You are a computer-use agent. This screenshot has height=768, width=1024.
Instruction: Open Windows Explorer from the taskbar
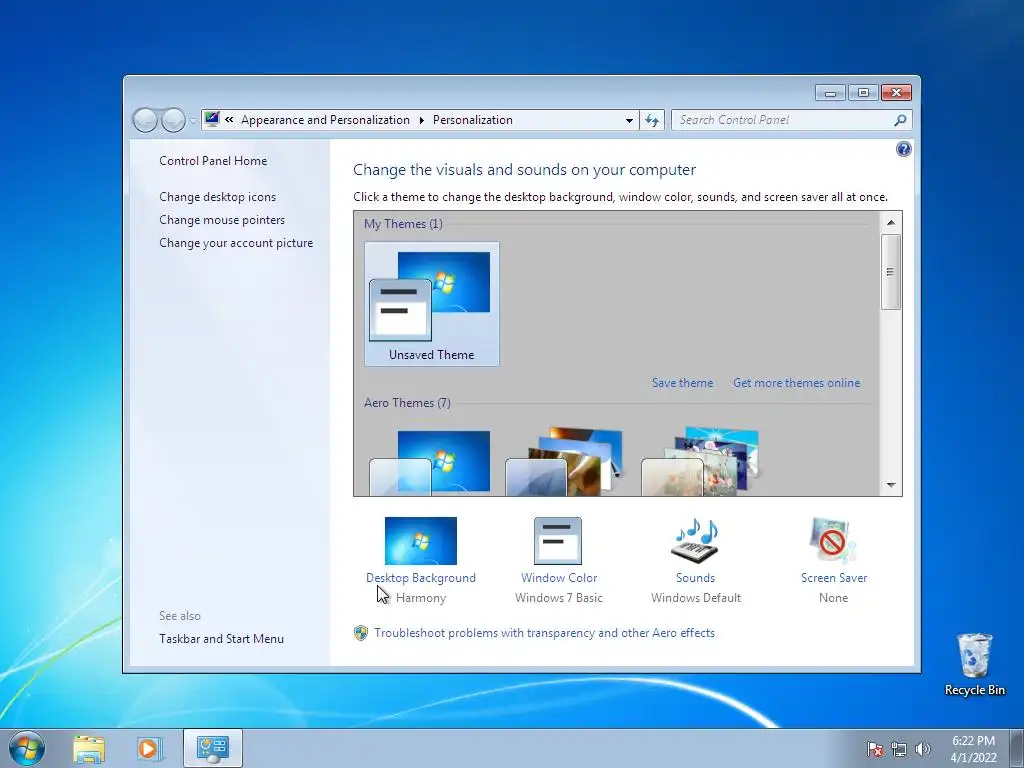tap(89, 748)
